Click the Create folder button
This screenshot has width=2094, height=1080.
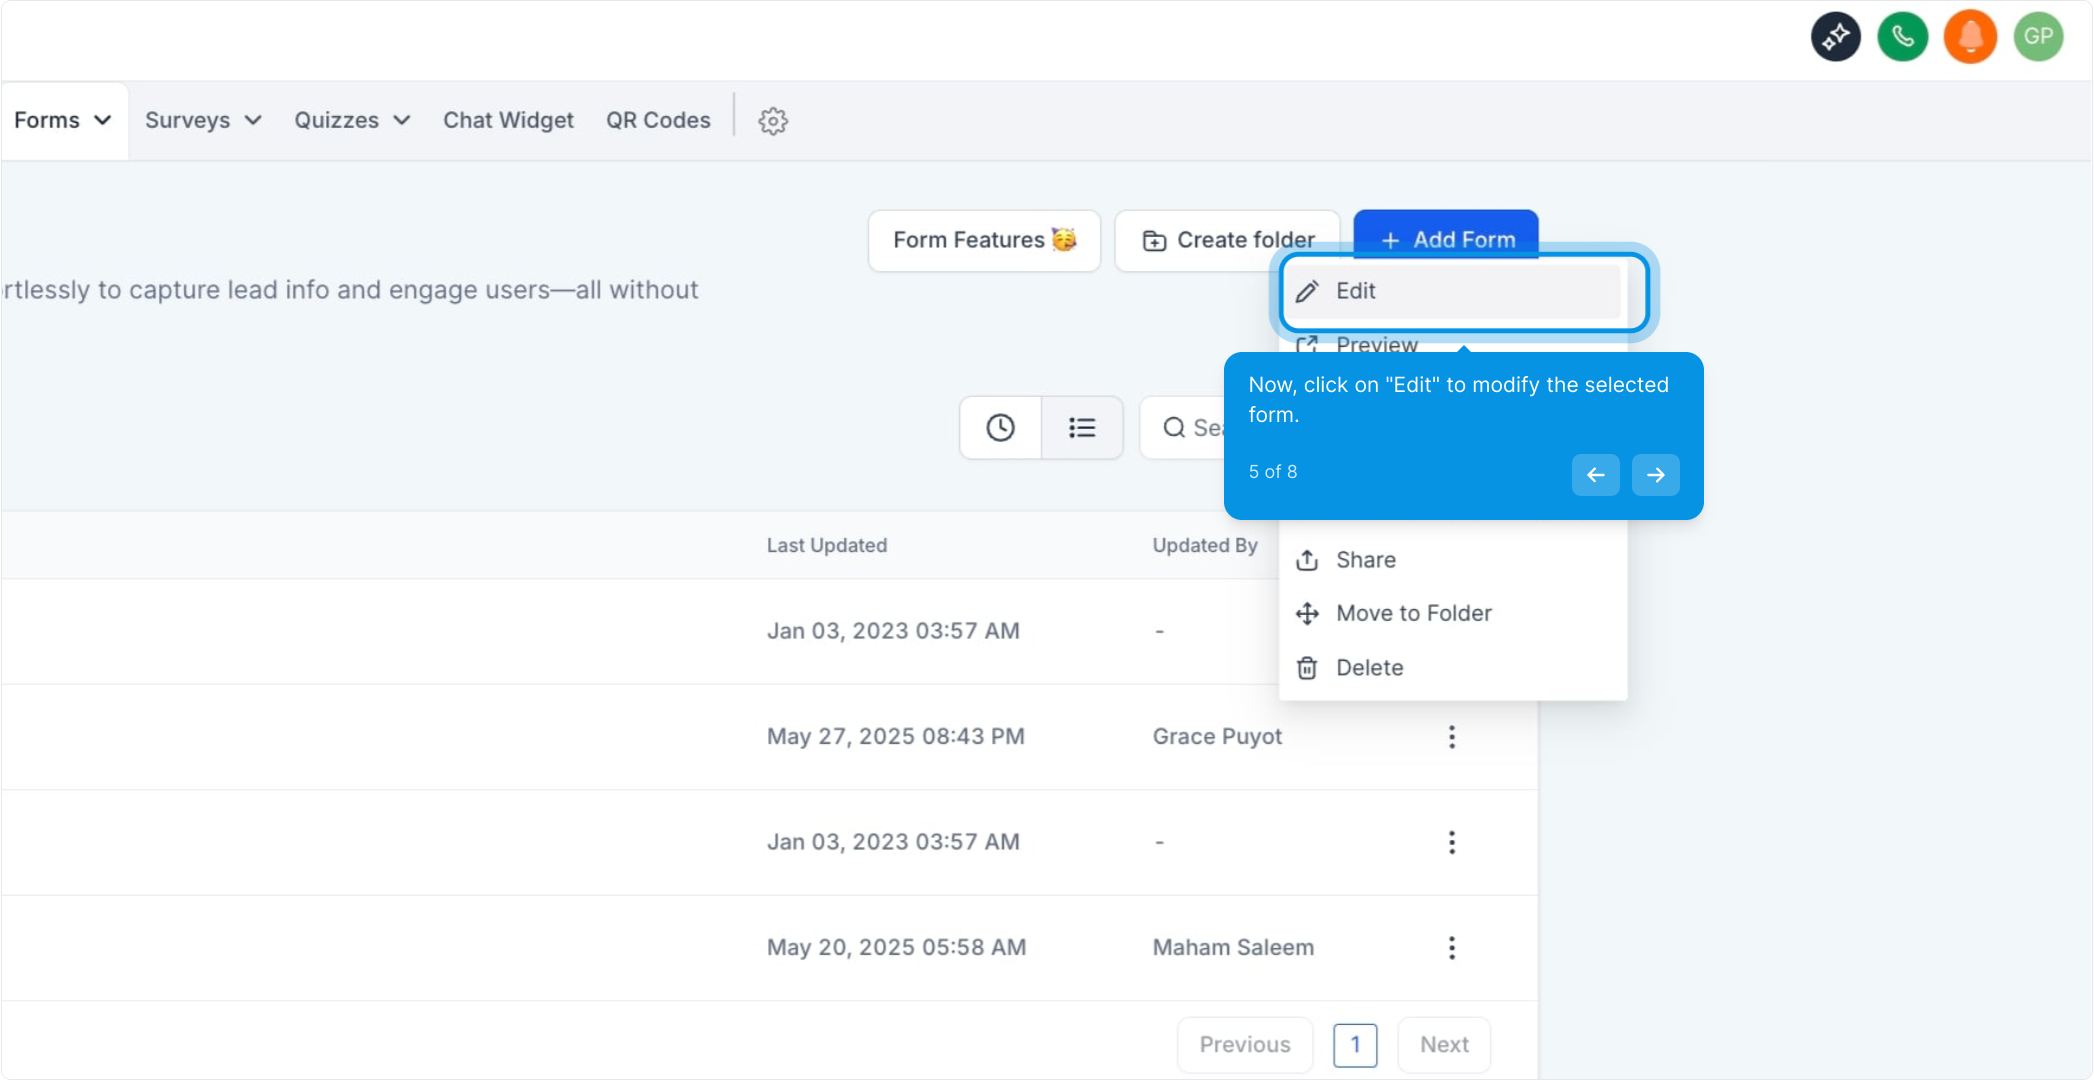click(x=1227, y=241)
